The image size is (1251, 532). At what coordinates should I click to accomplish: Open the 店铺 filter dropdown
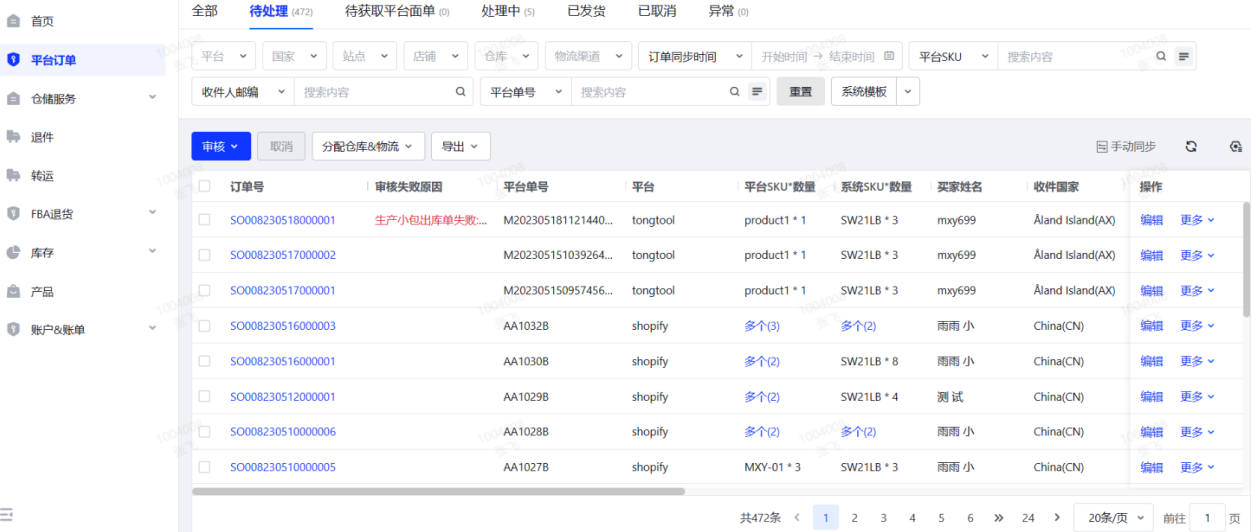[436, 56]
